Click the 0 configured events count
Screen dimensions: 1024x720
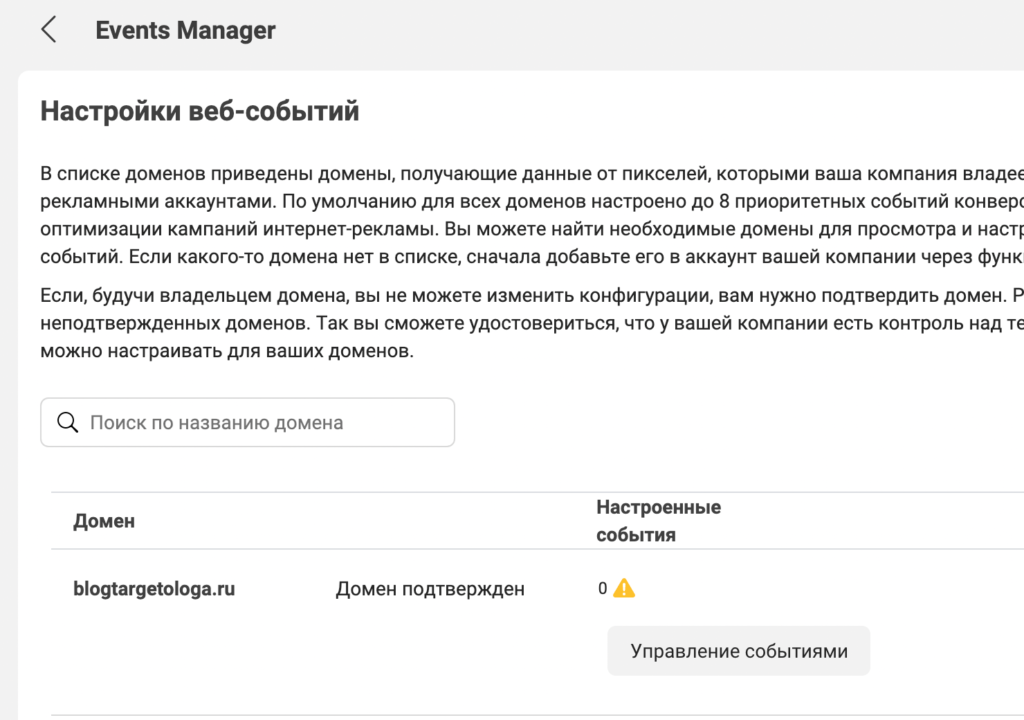coord(603,589)
